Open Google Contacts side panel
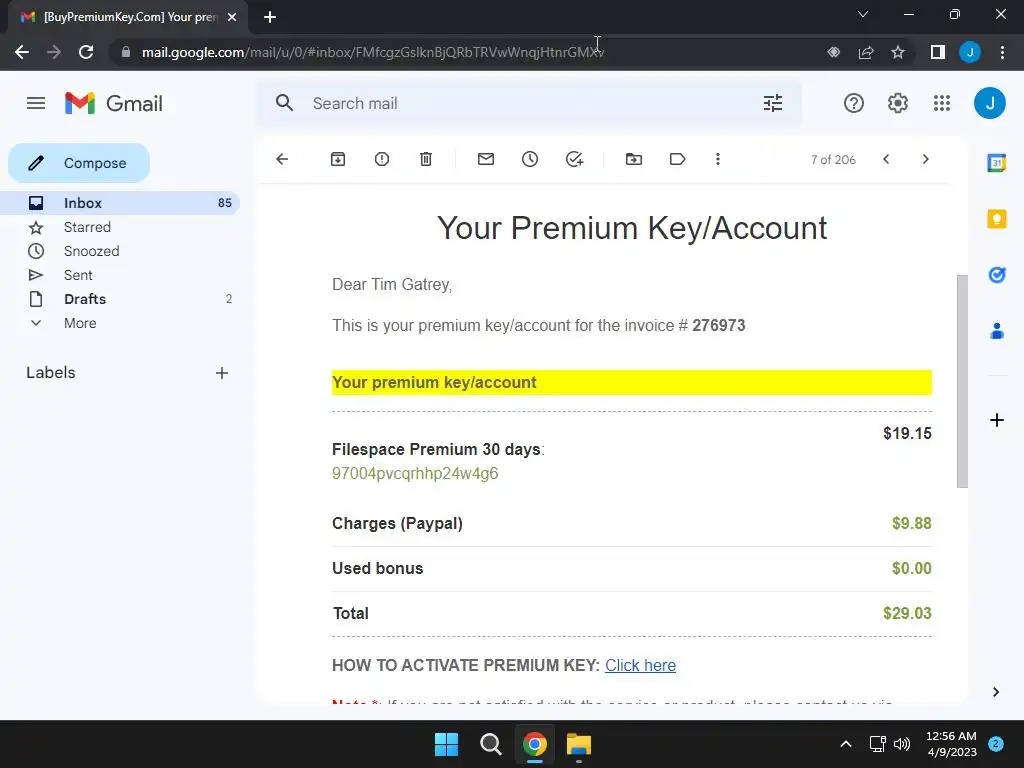The width and height of the screenshot is (1024, 768). [x=997, y=331]
